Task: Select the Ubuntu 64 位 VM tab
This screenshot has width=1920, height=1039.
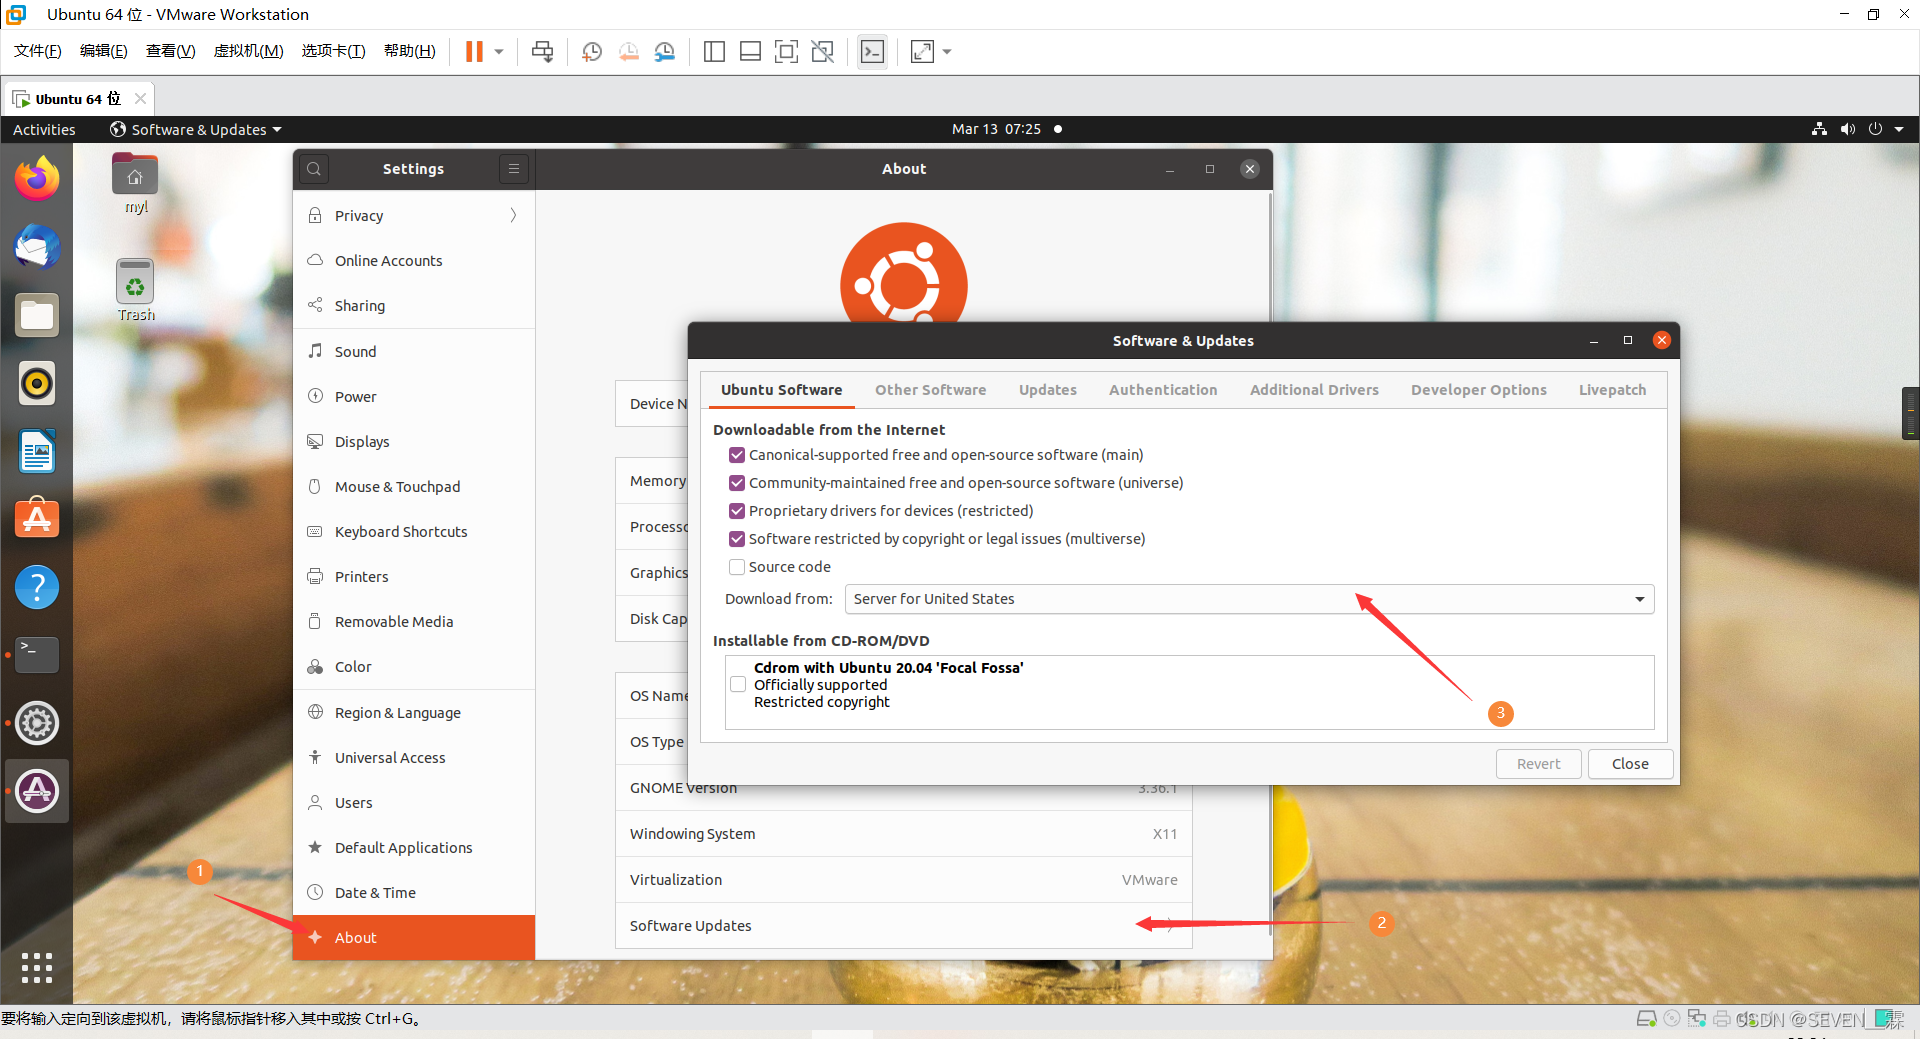Action: point(79,99)
